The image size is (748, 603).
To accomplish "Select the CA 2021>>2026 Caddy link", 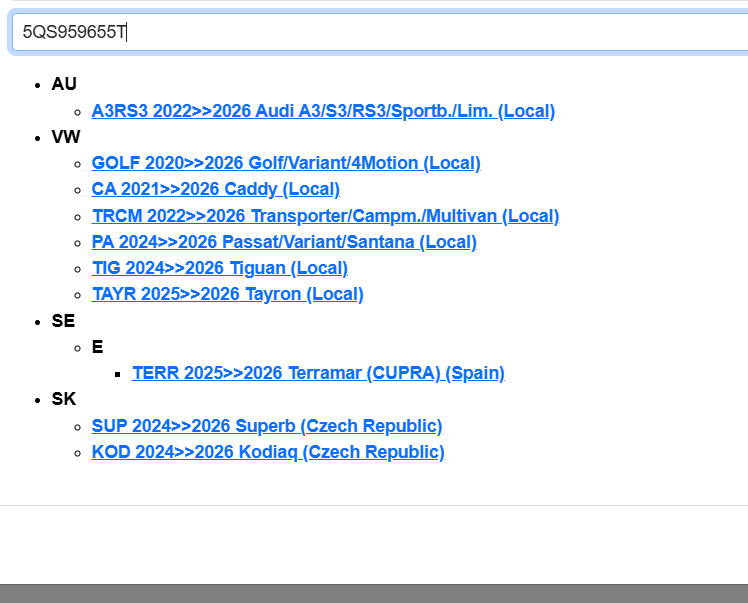I will (x=216, y=189).
